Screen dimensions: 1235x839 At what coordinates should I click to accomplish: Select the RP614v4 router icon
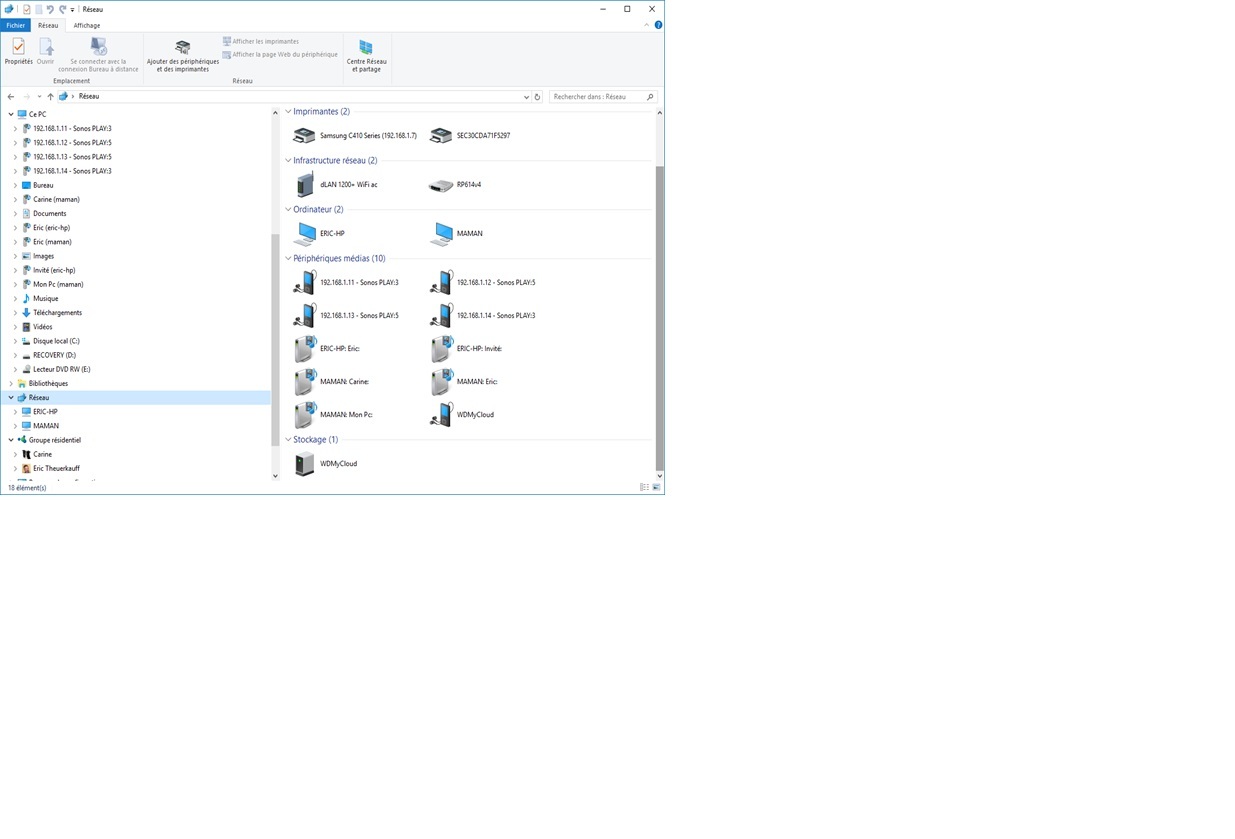coord(441,185)
